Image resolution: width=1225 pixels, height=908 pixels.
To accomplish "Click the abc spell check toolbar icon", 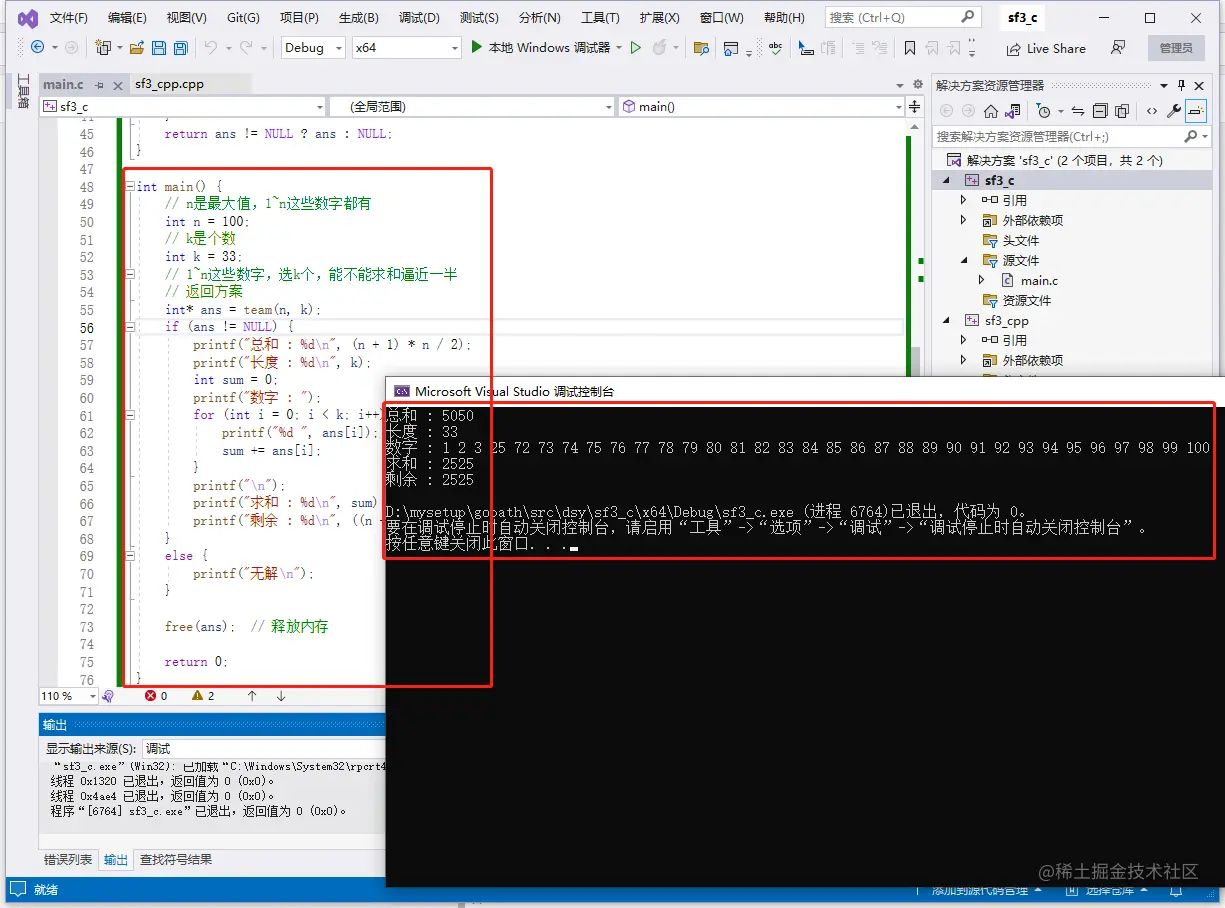I will pyautogui.click(x=775, y=48).
